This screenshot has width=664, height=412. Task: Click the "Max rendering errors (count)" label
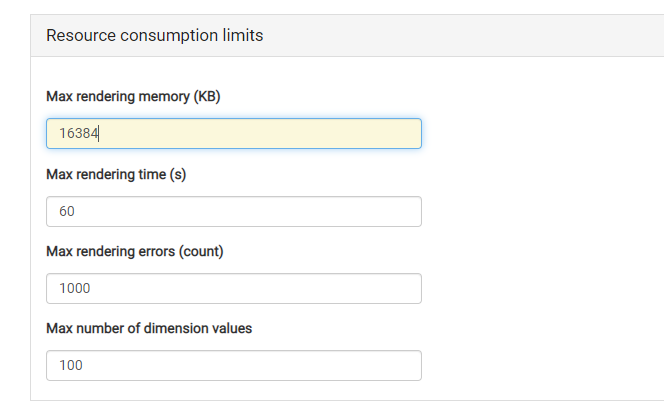pos(135,252)
